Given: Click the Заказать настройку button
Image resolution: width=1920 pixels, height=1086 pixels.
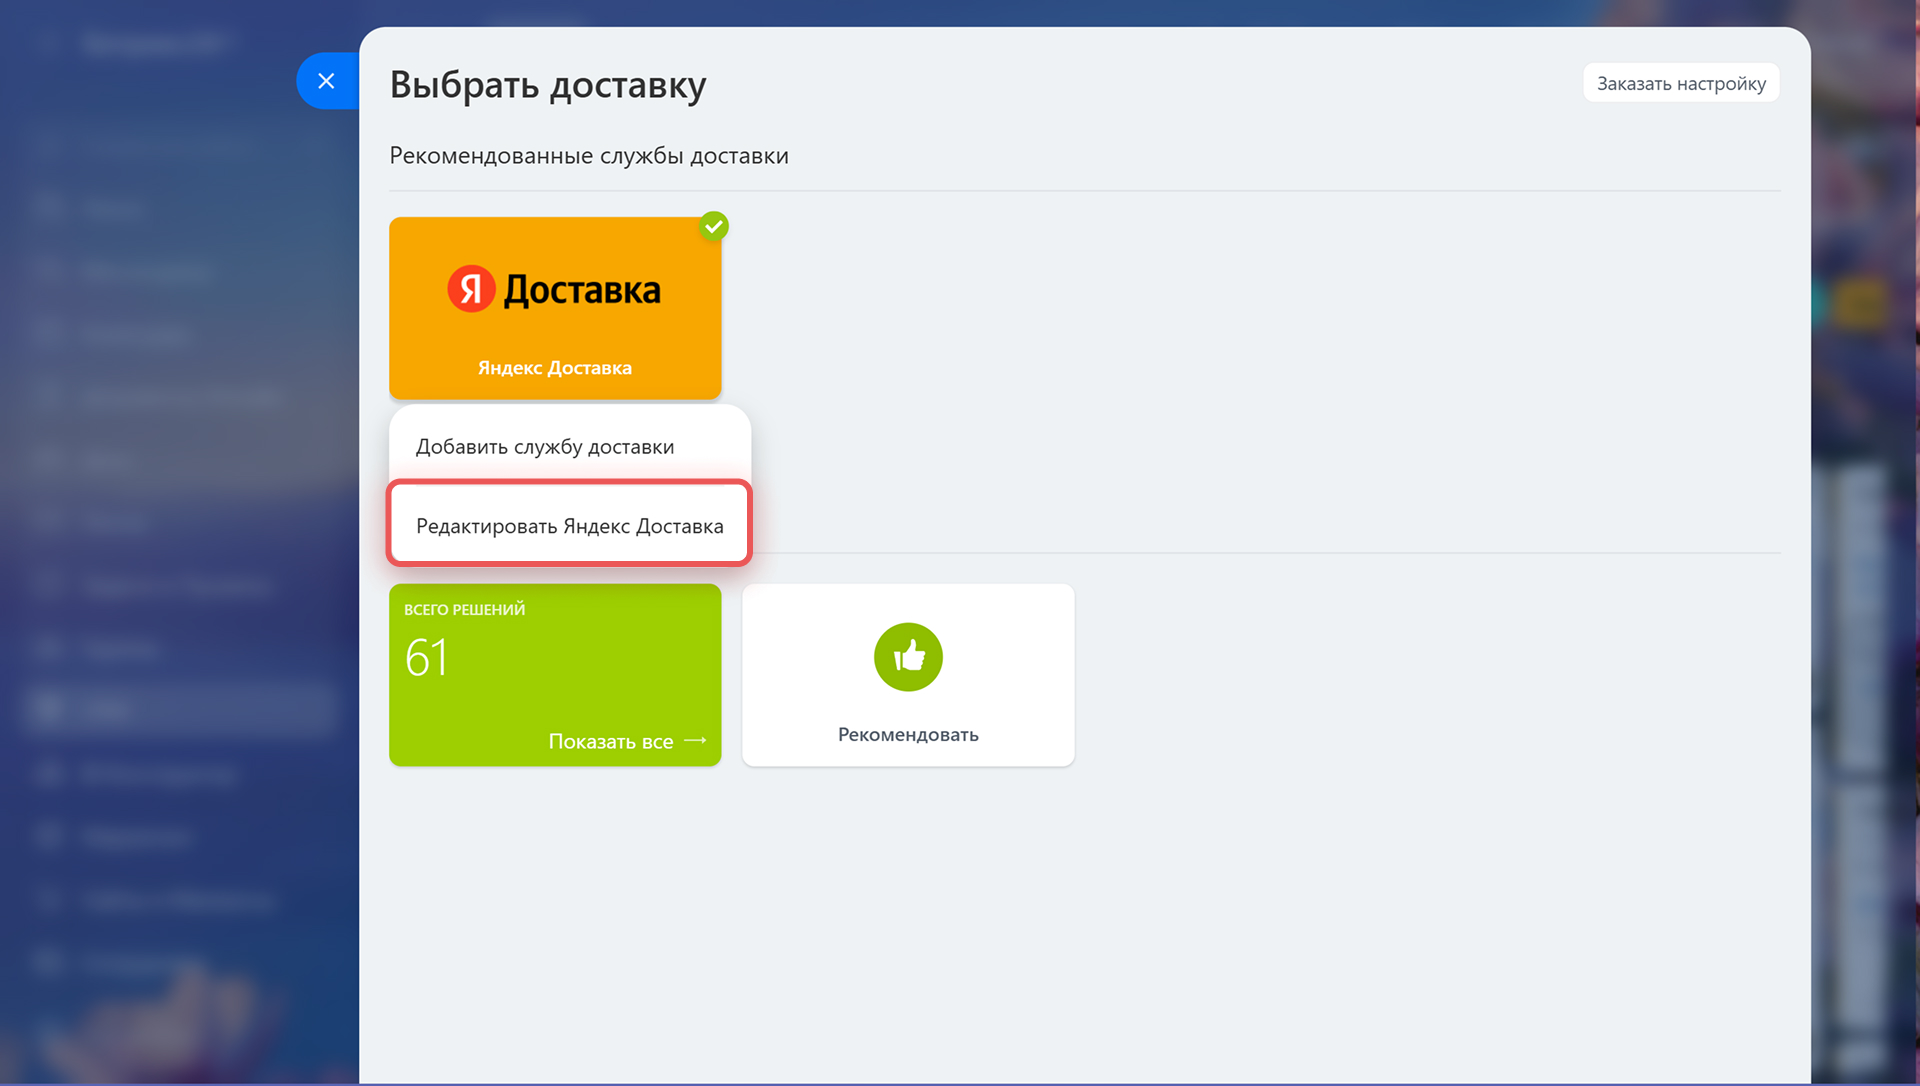Looking at the screenshot, I should click(x=1681, y=83).
